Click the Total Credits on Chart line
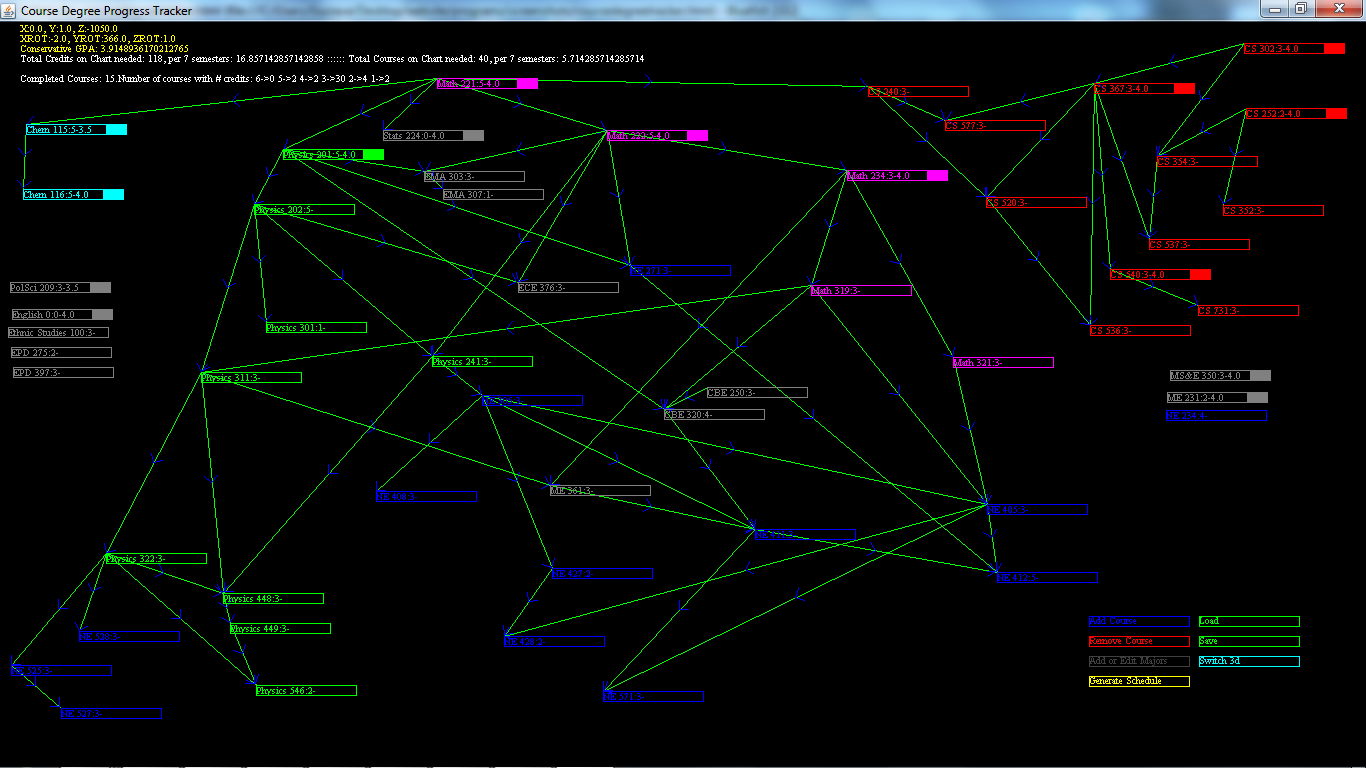Image resolution: width=1366 pixels, height=768 pixels. click(332, 59)
